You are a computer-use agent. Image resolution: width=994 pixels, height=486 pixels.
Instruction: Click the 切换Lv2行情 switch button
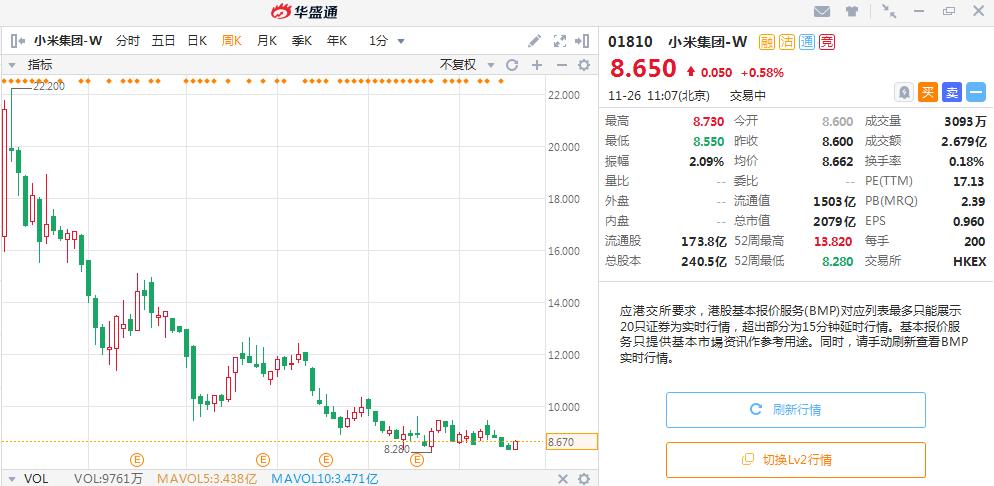(796, 460)
